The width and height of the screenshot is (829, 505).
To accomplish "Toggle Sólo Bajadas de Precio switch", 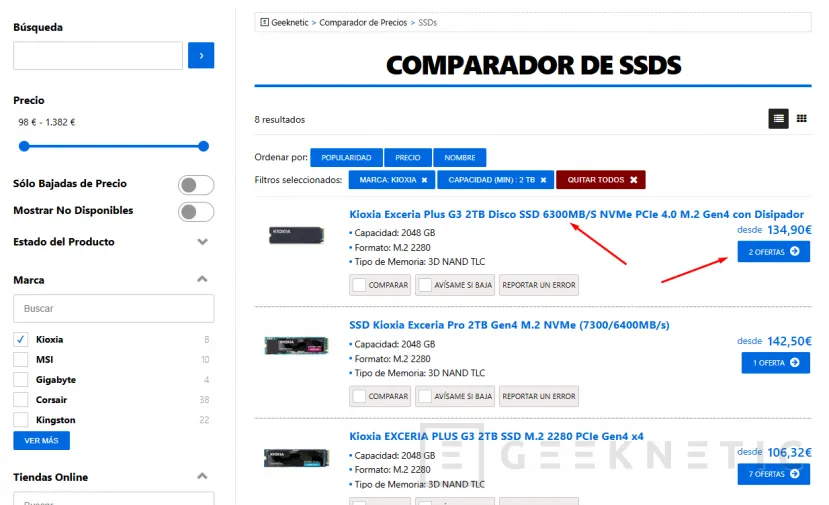I will (196, 185).
